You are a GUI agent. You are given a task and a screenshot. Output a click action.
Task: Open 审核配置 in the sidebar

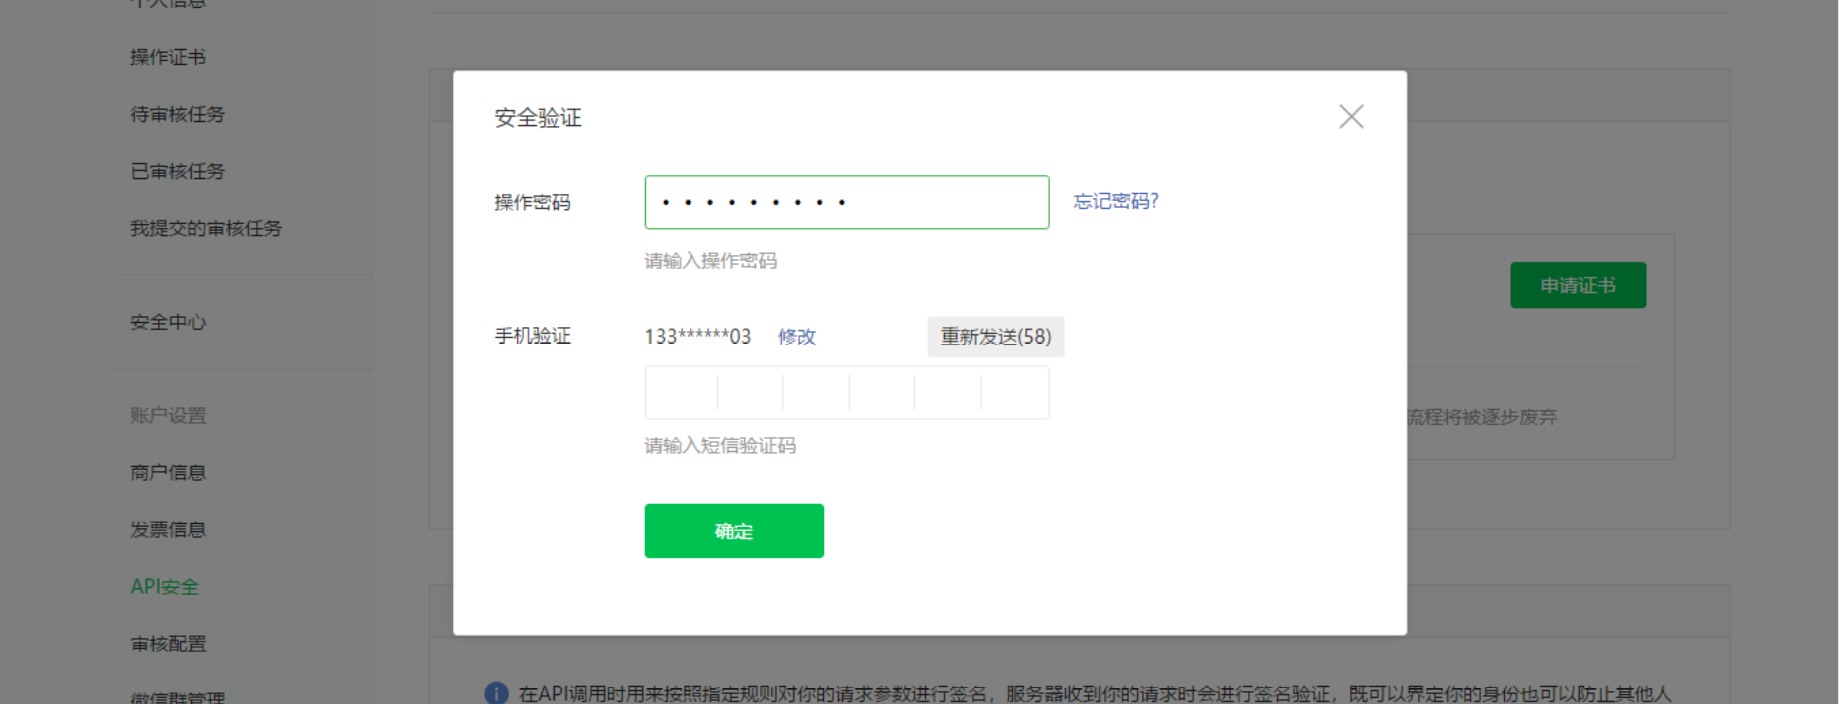point(168,643)
